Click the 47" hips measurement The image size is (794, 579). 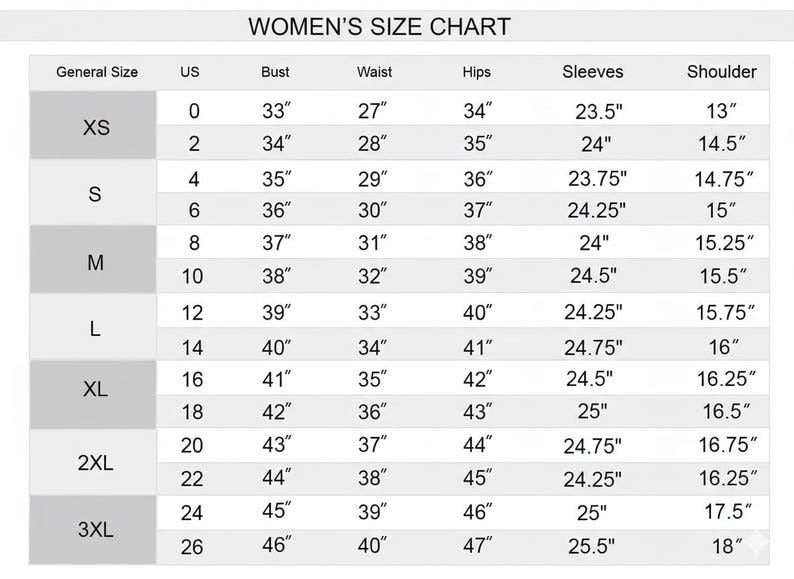point(478,546)
